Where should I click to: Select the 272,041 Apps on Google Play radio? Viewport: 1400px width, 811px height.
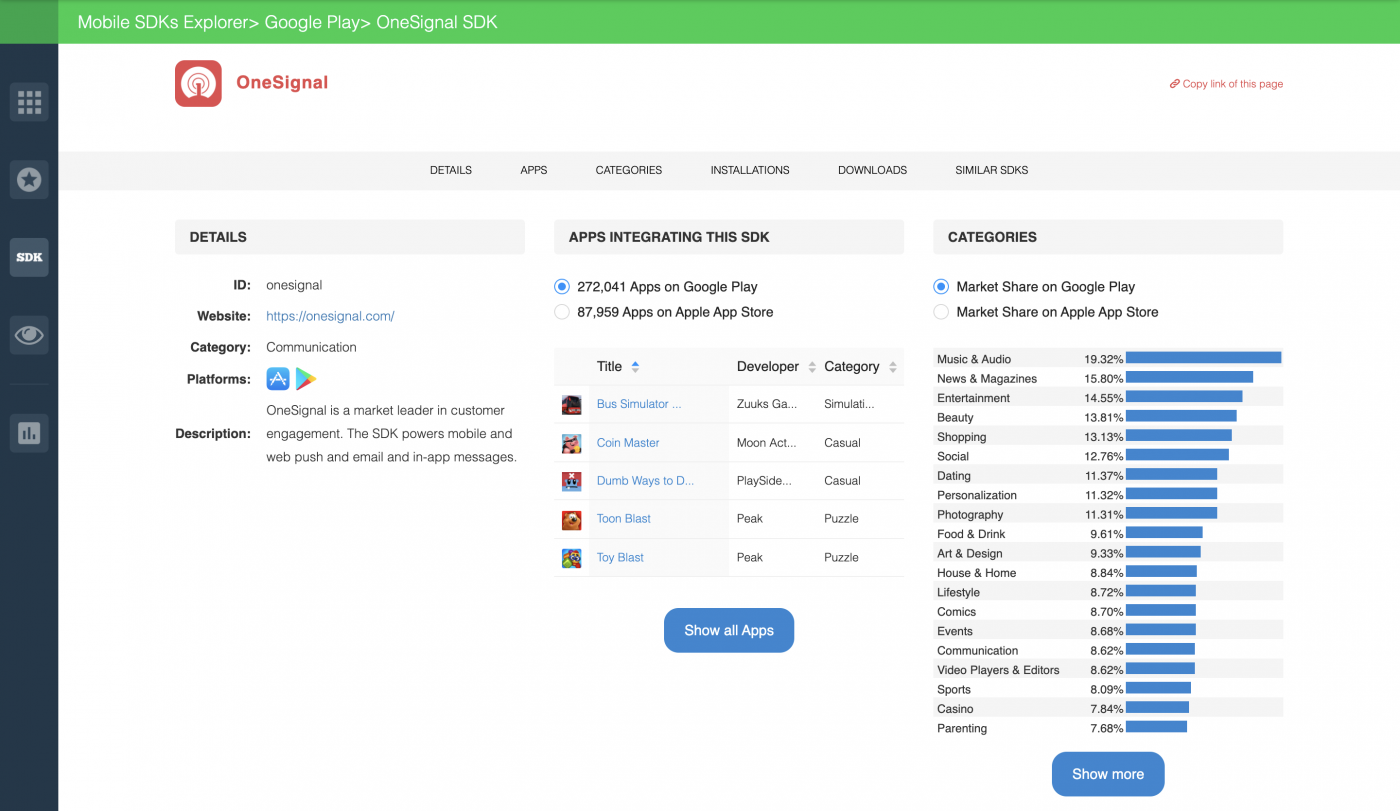pyautogui.click(x=561, y=286)
